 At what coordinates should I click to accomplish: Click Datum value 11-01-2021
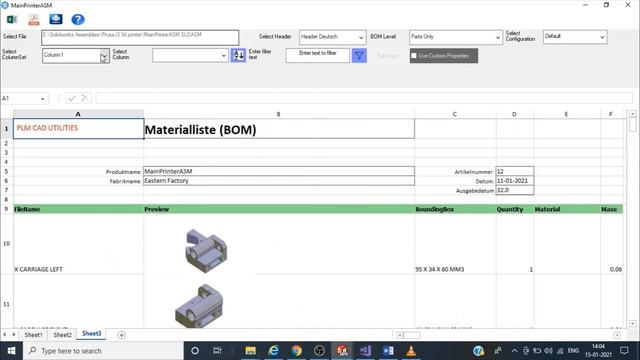pyautogui.click(x=514, y=181)
